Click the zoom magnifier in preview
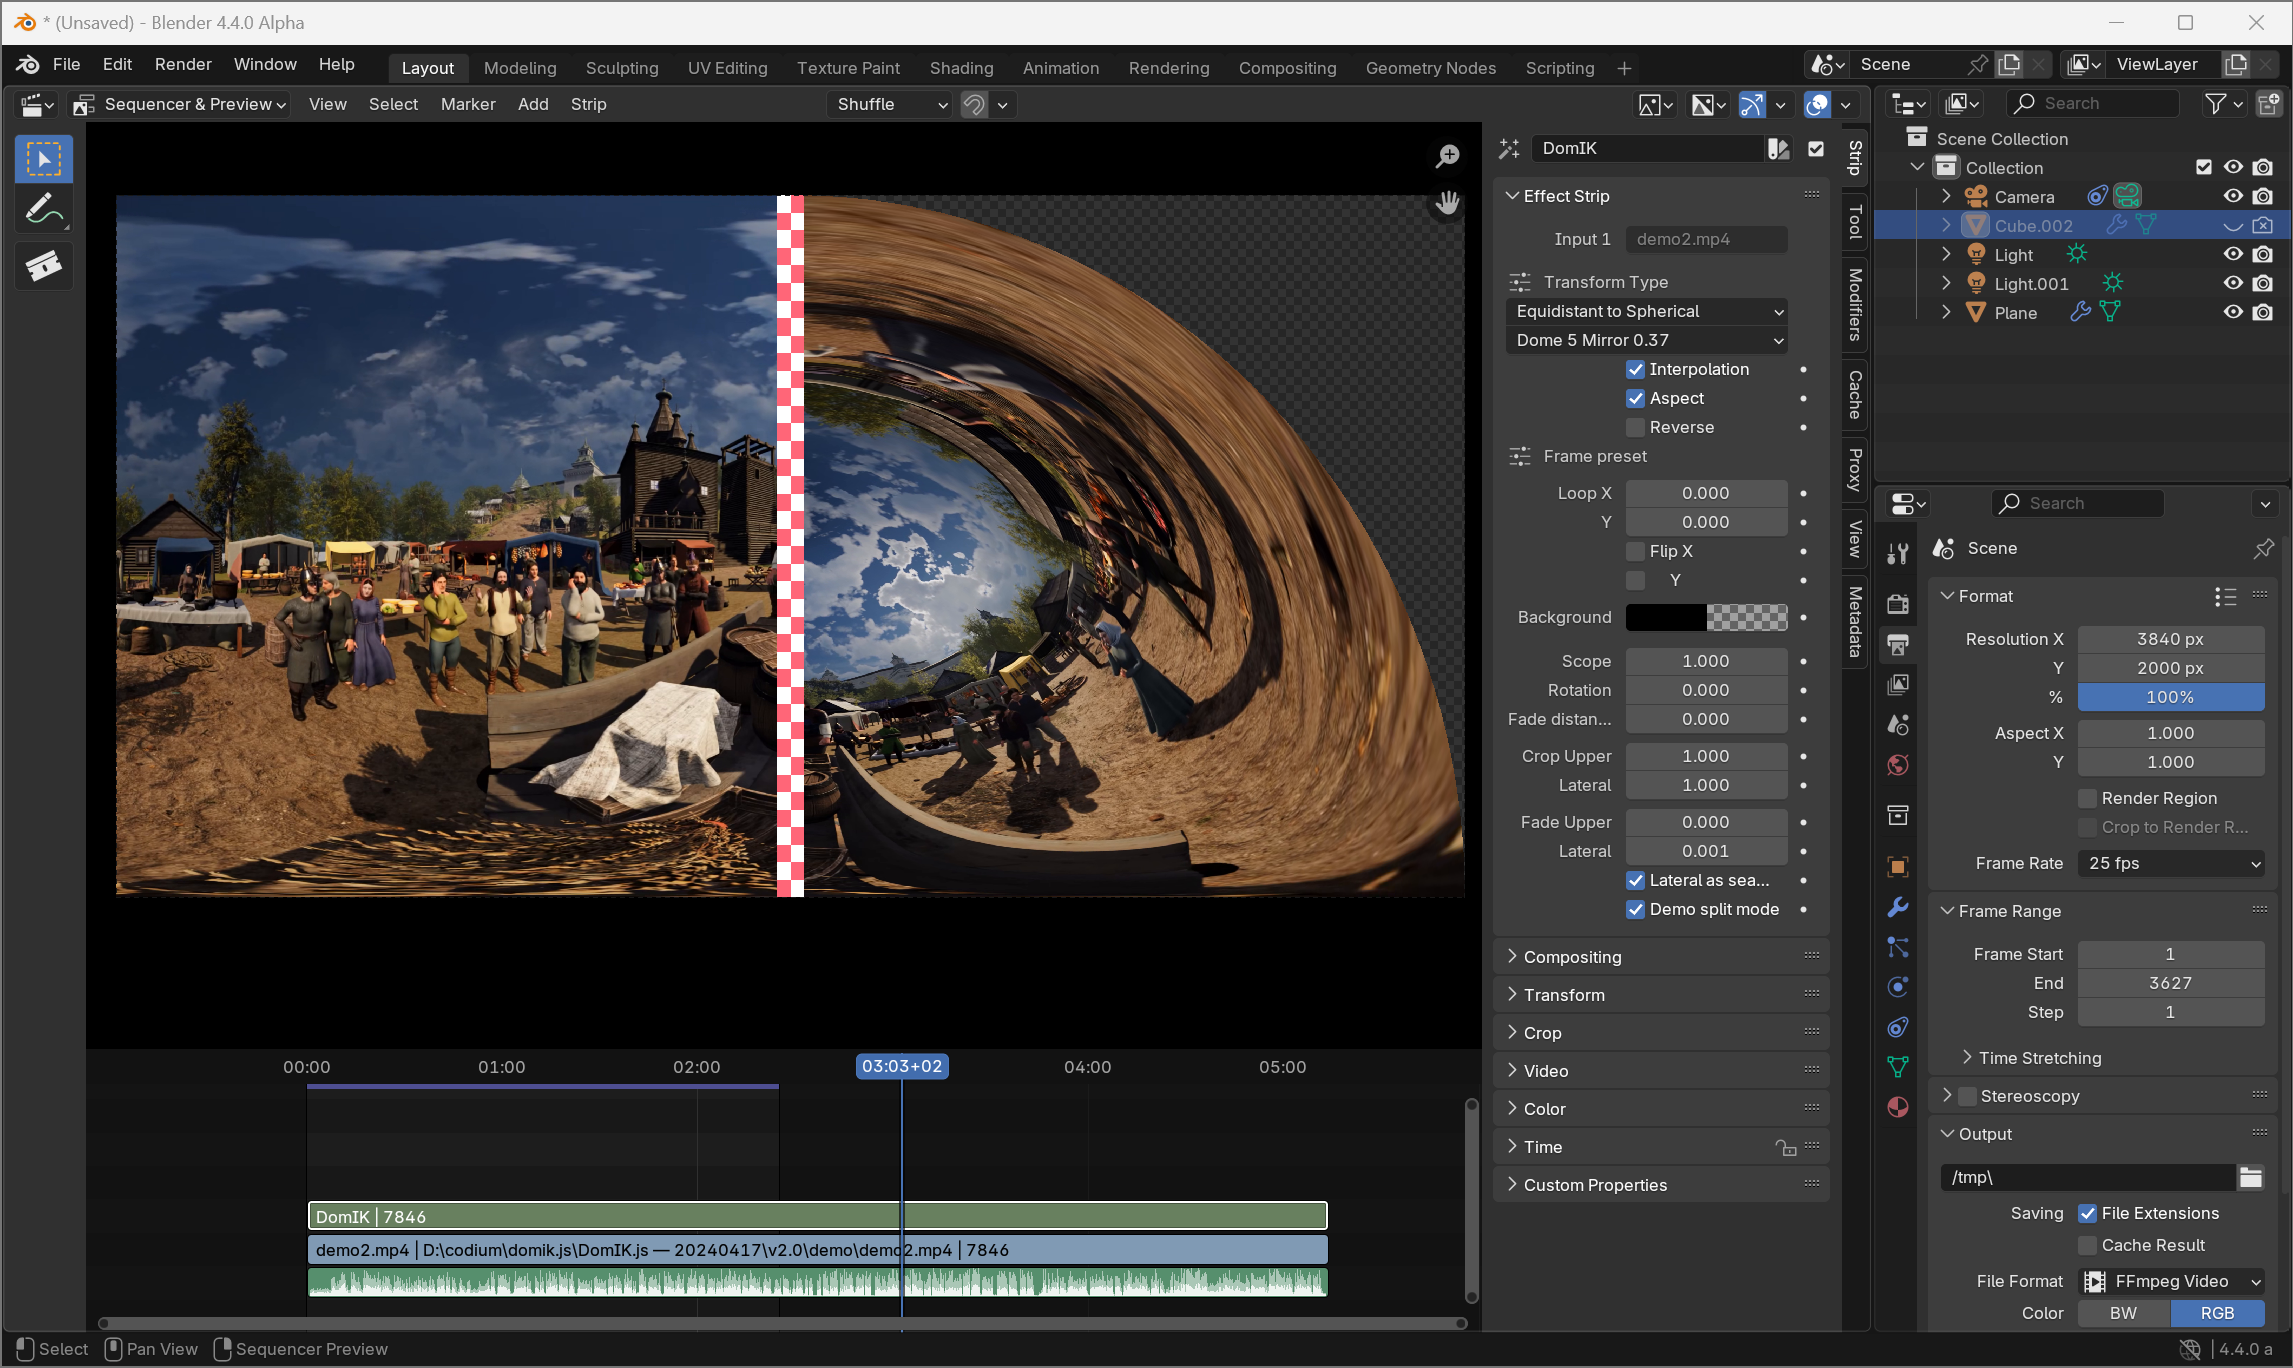 click(x=1447, y=156)
